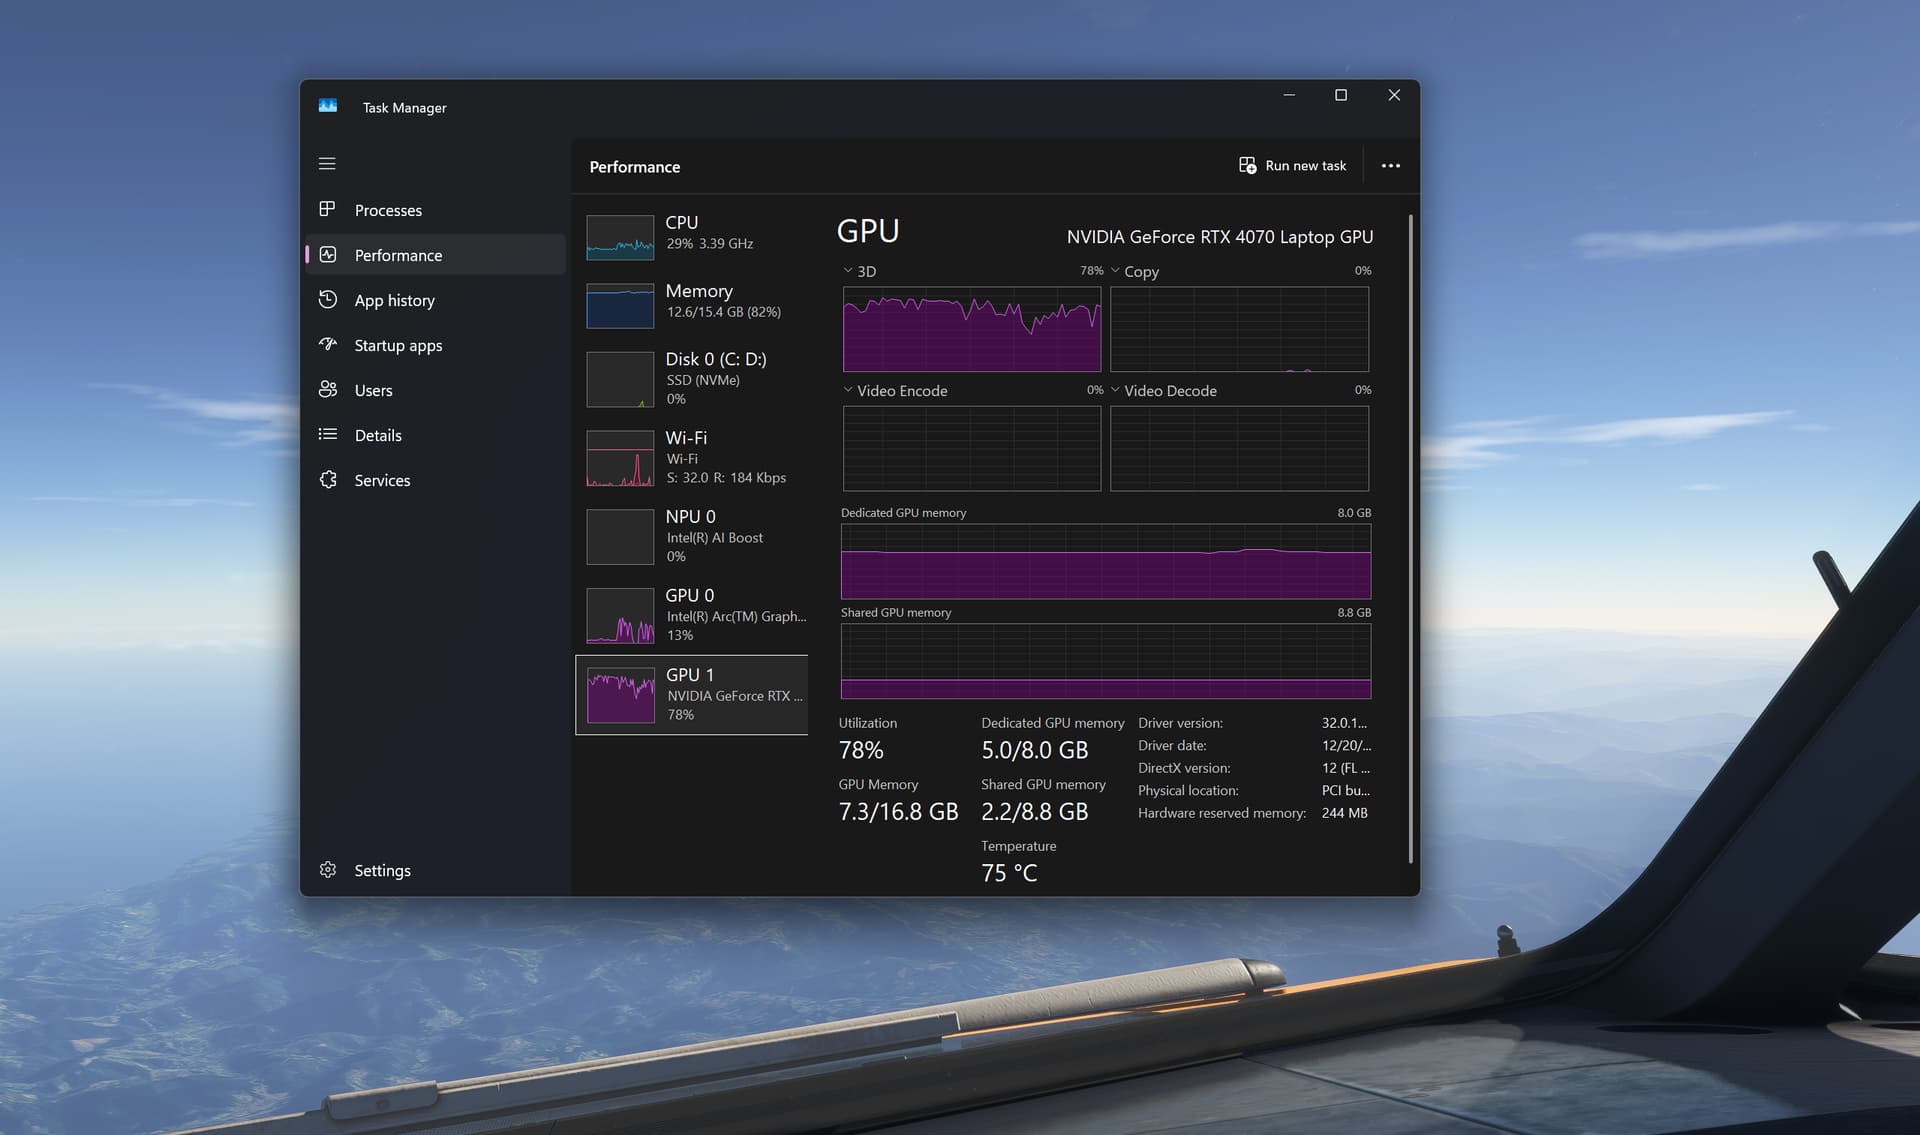Open the Processes page
The height and width of the screenshot is (1135, 1920).
tap(435, 210)
